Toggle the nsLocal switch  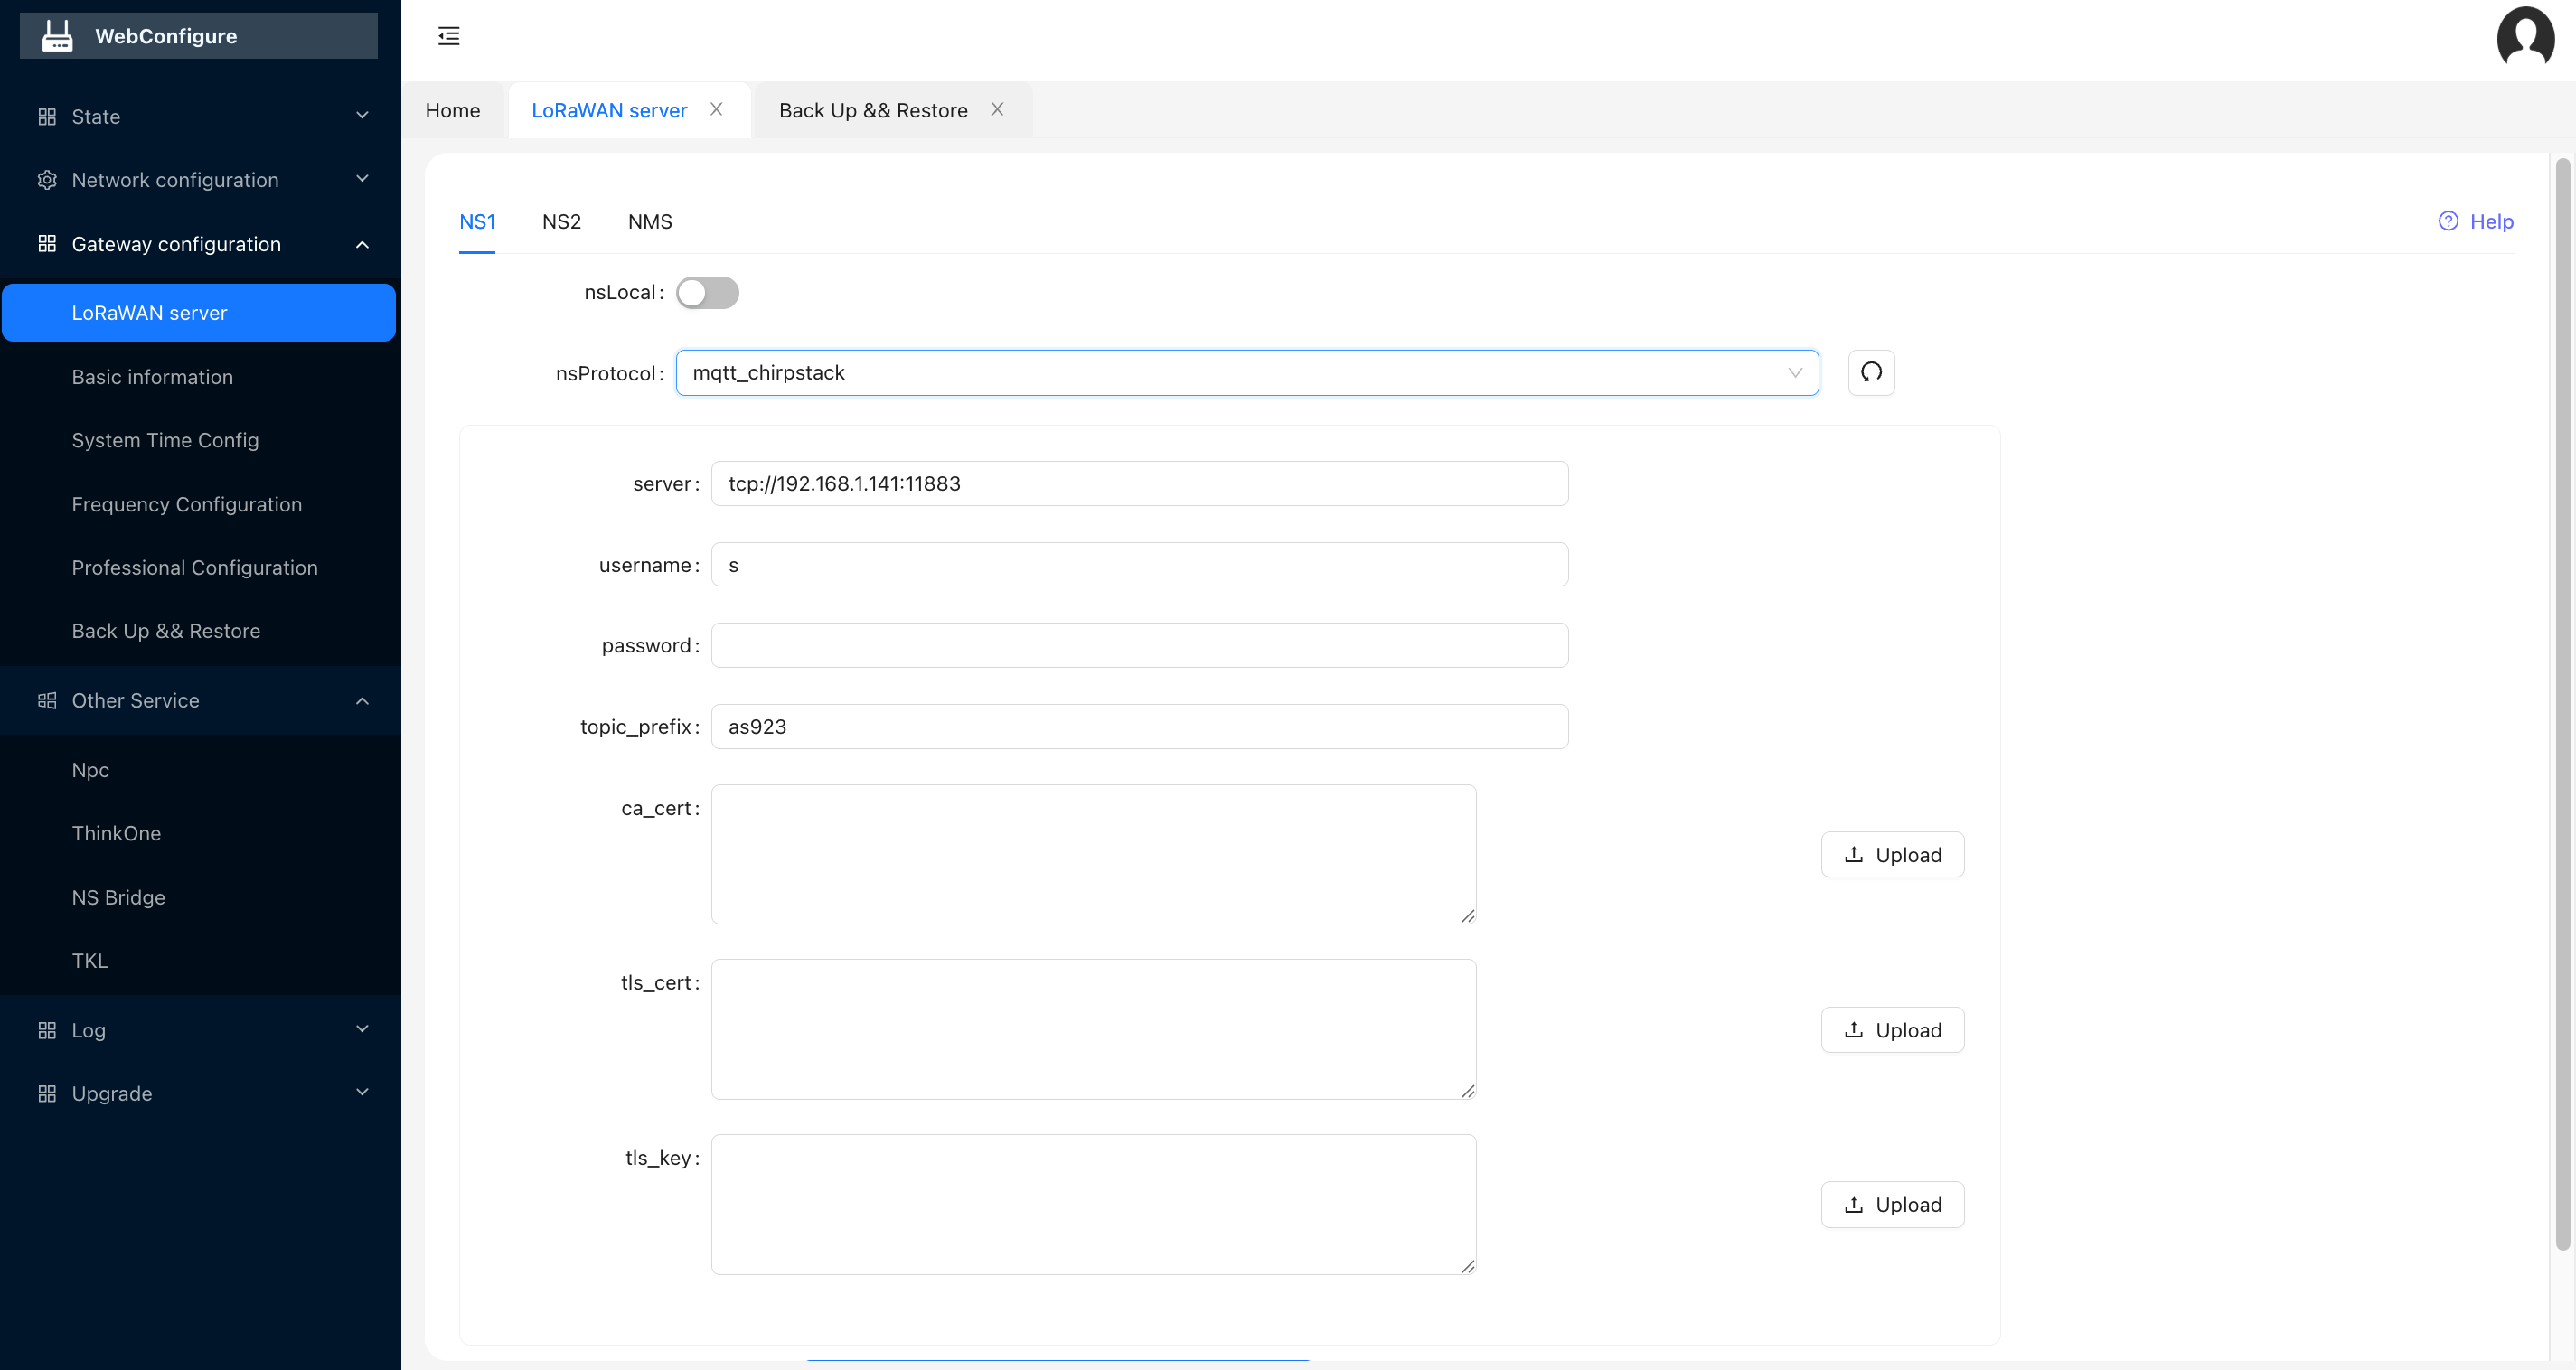click(x=707, y=293)
